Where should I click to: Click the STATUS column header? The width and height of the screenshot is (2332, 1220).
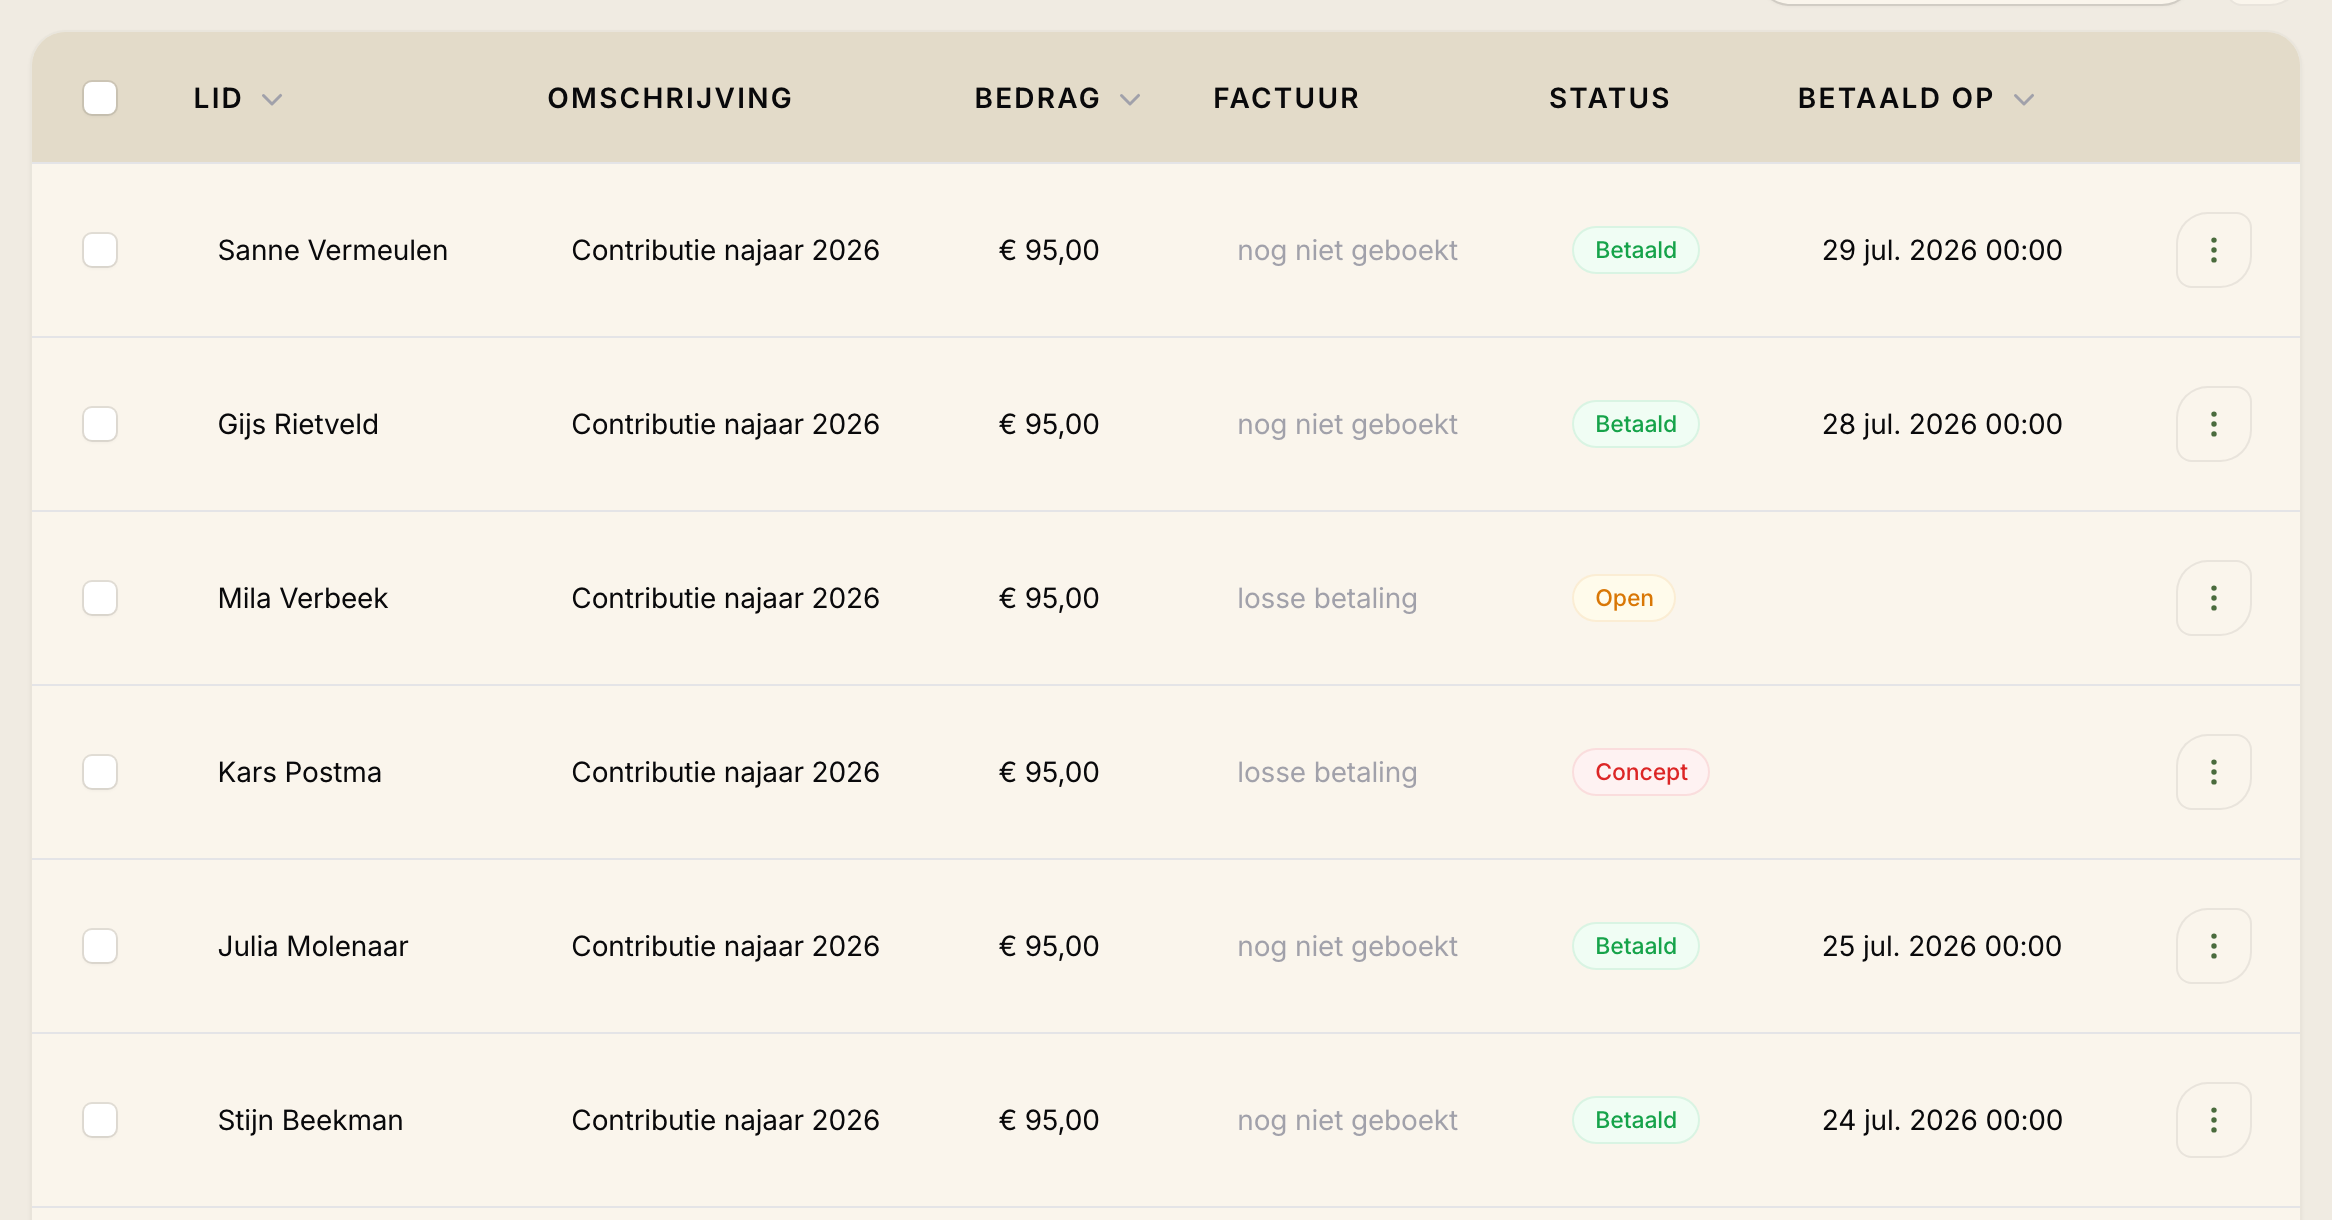[x=1610, y=98]
